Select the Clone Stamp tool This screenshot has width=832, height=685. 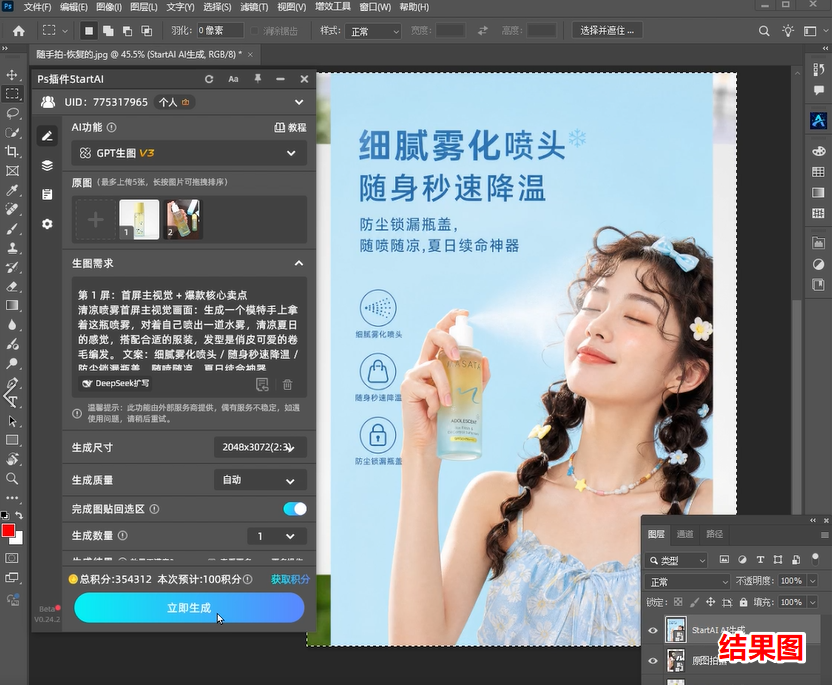(12, 248)
